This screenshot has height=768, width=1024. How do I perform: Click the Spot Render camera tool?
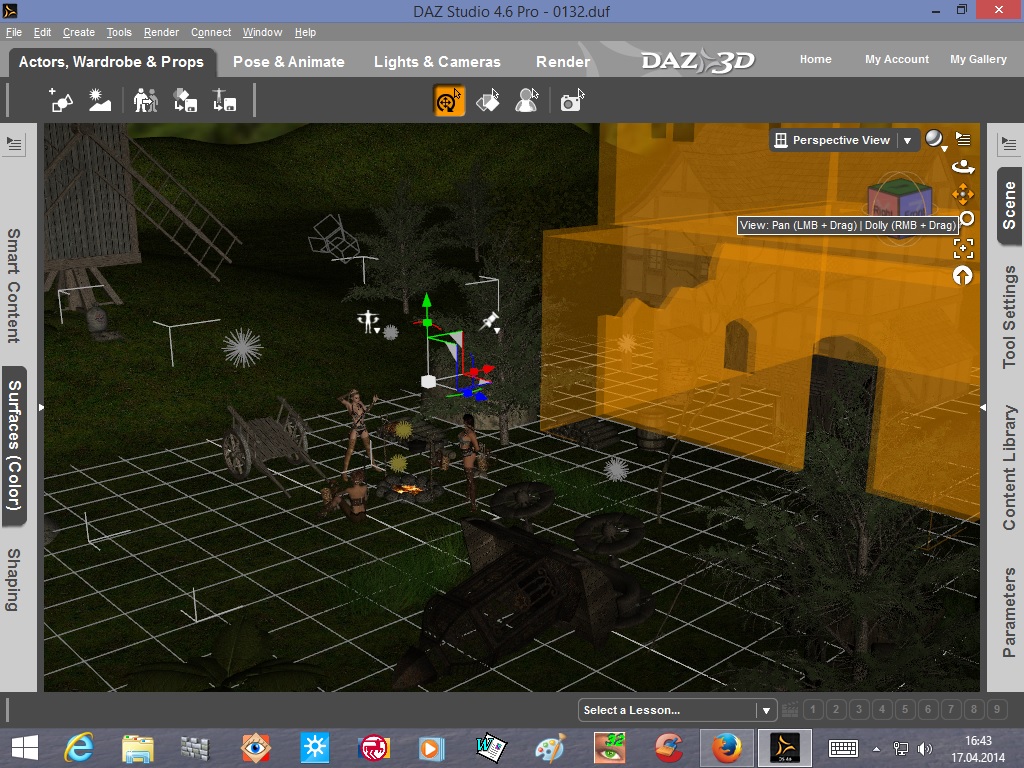[572, 101]
